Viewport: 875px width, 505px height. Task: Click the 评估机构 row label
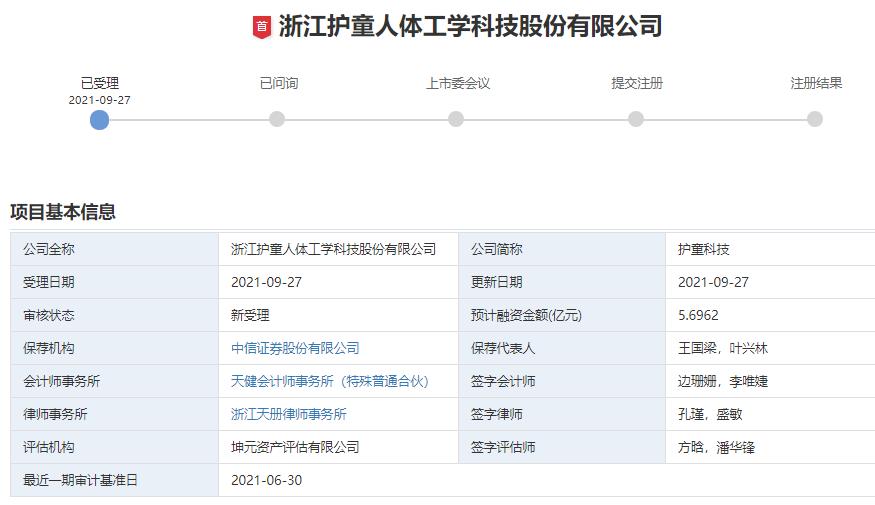tap(114, 447)
